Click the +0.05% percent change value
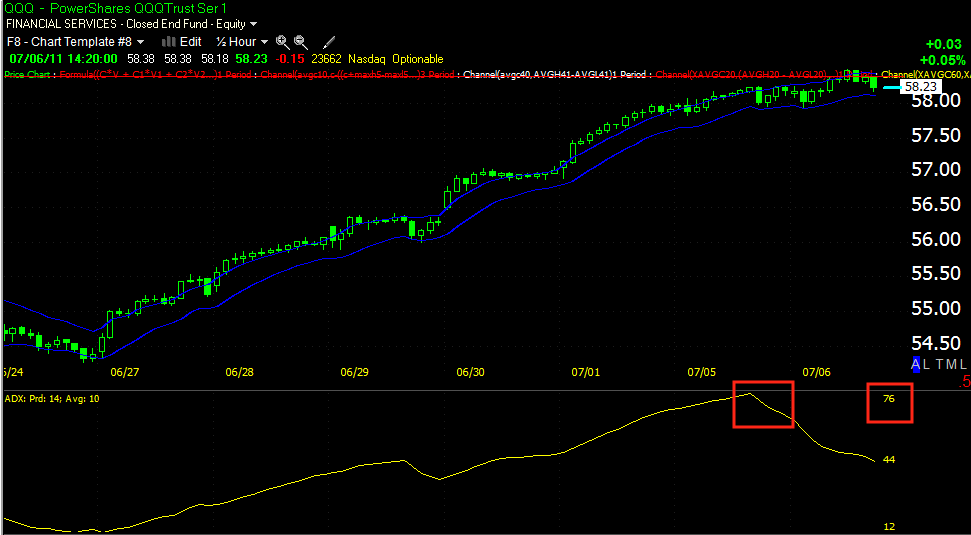The height and width of the screenshot is (535, 971). pyautogui.click(x=942, y=60)
